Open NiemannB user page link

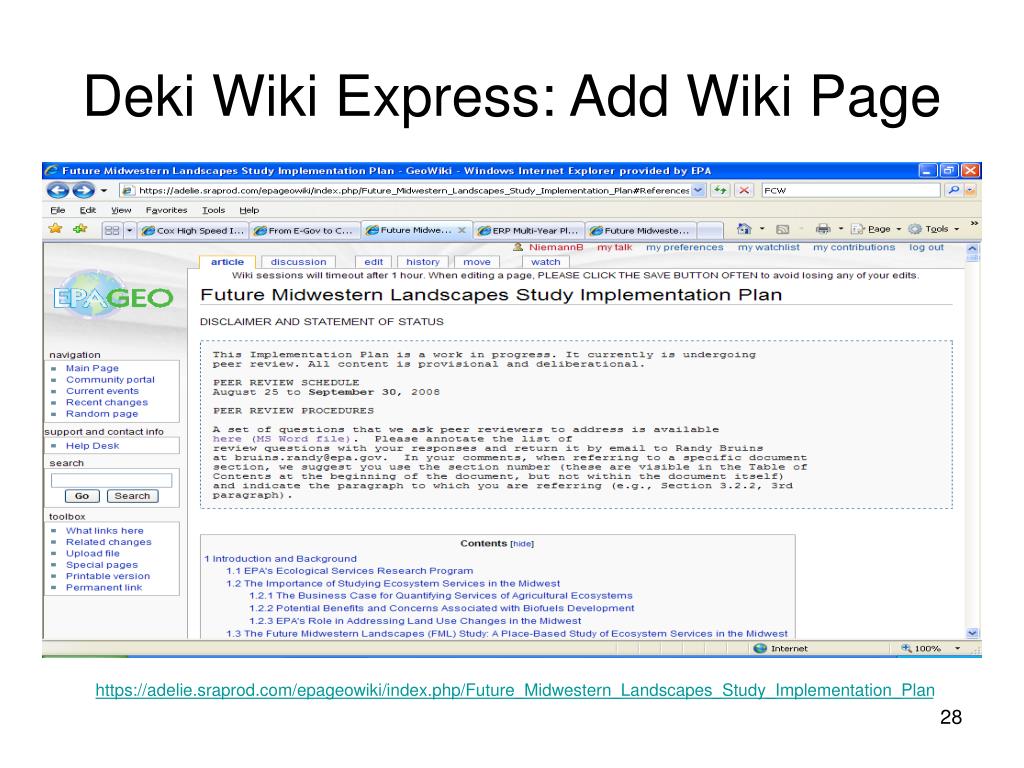(556, 248)
